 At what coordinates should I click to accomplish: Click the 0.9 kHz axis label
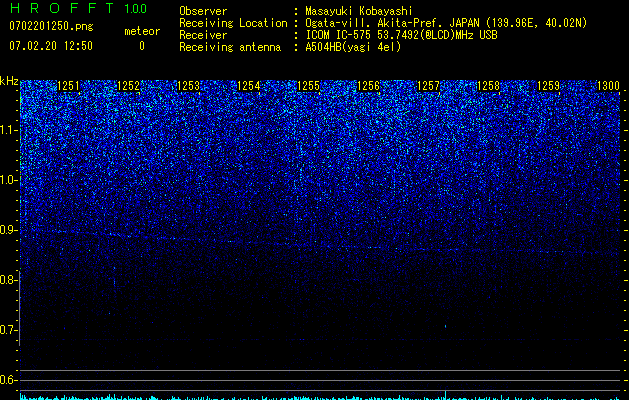[9, 230]
